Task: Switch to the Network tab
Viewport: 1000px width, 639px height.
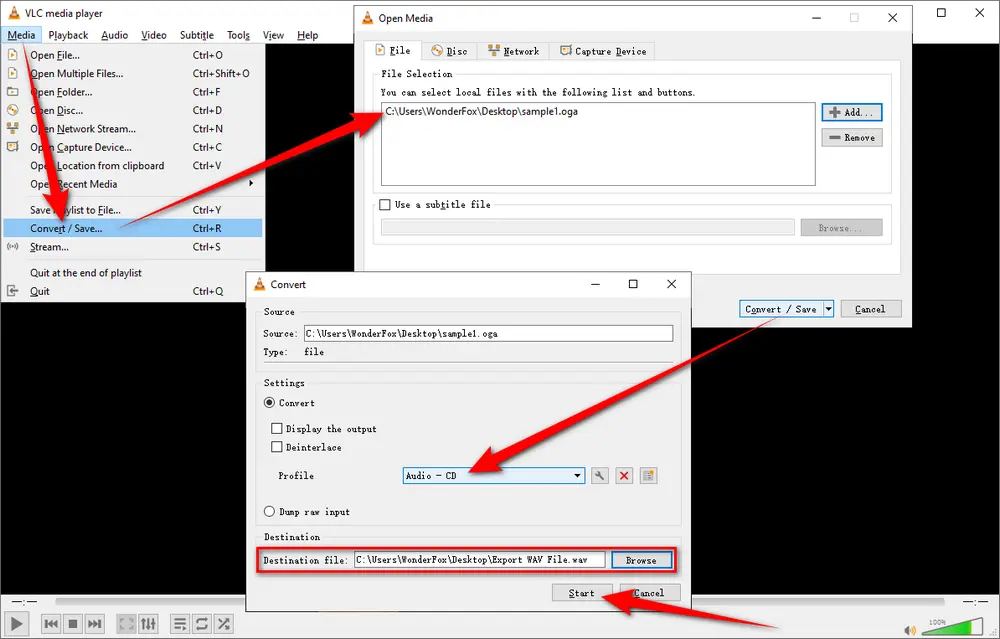Action: 513,51
